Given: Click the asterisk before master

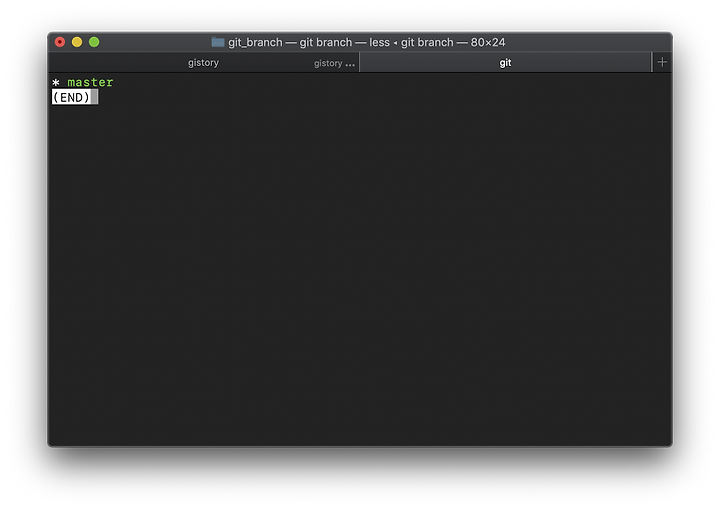Looking at the screenshot, I should pyautogui.click(x=56, y=83).
